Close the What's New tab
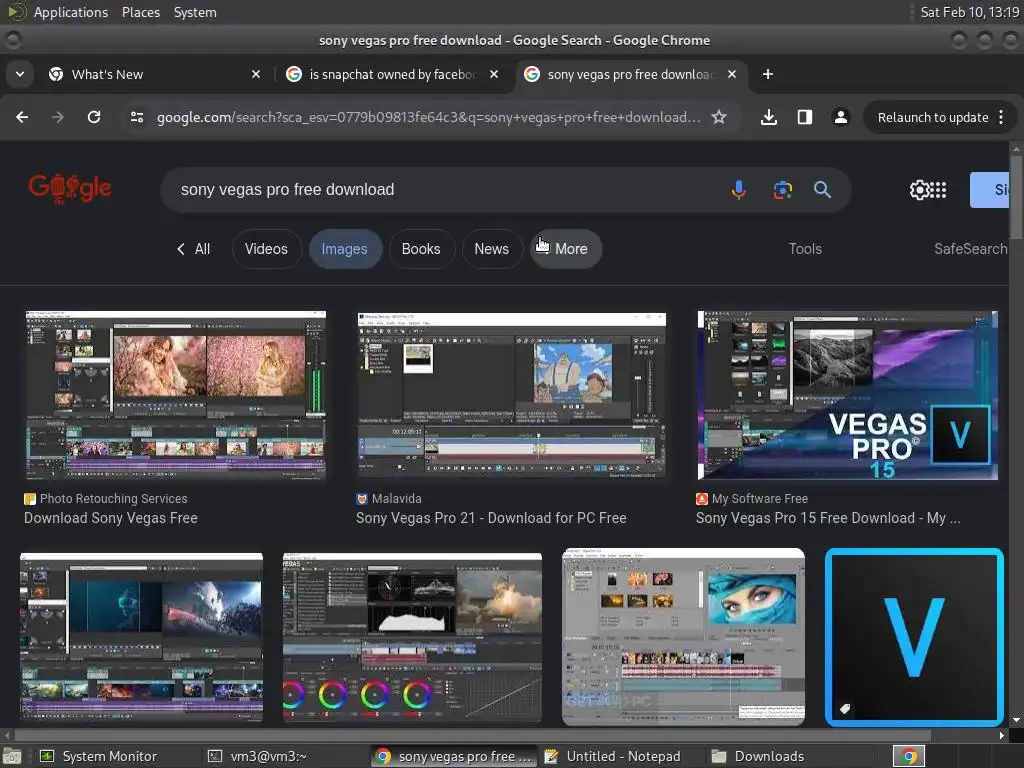Viewport: 1024px width, 768px height. [256, 74]
